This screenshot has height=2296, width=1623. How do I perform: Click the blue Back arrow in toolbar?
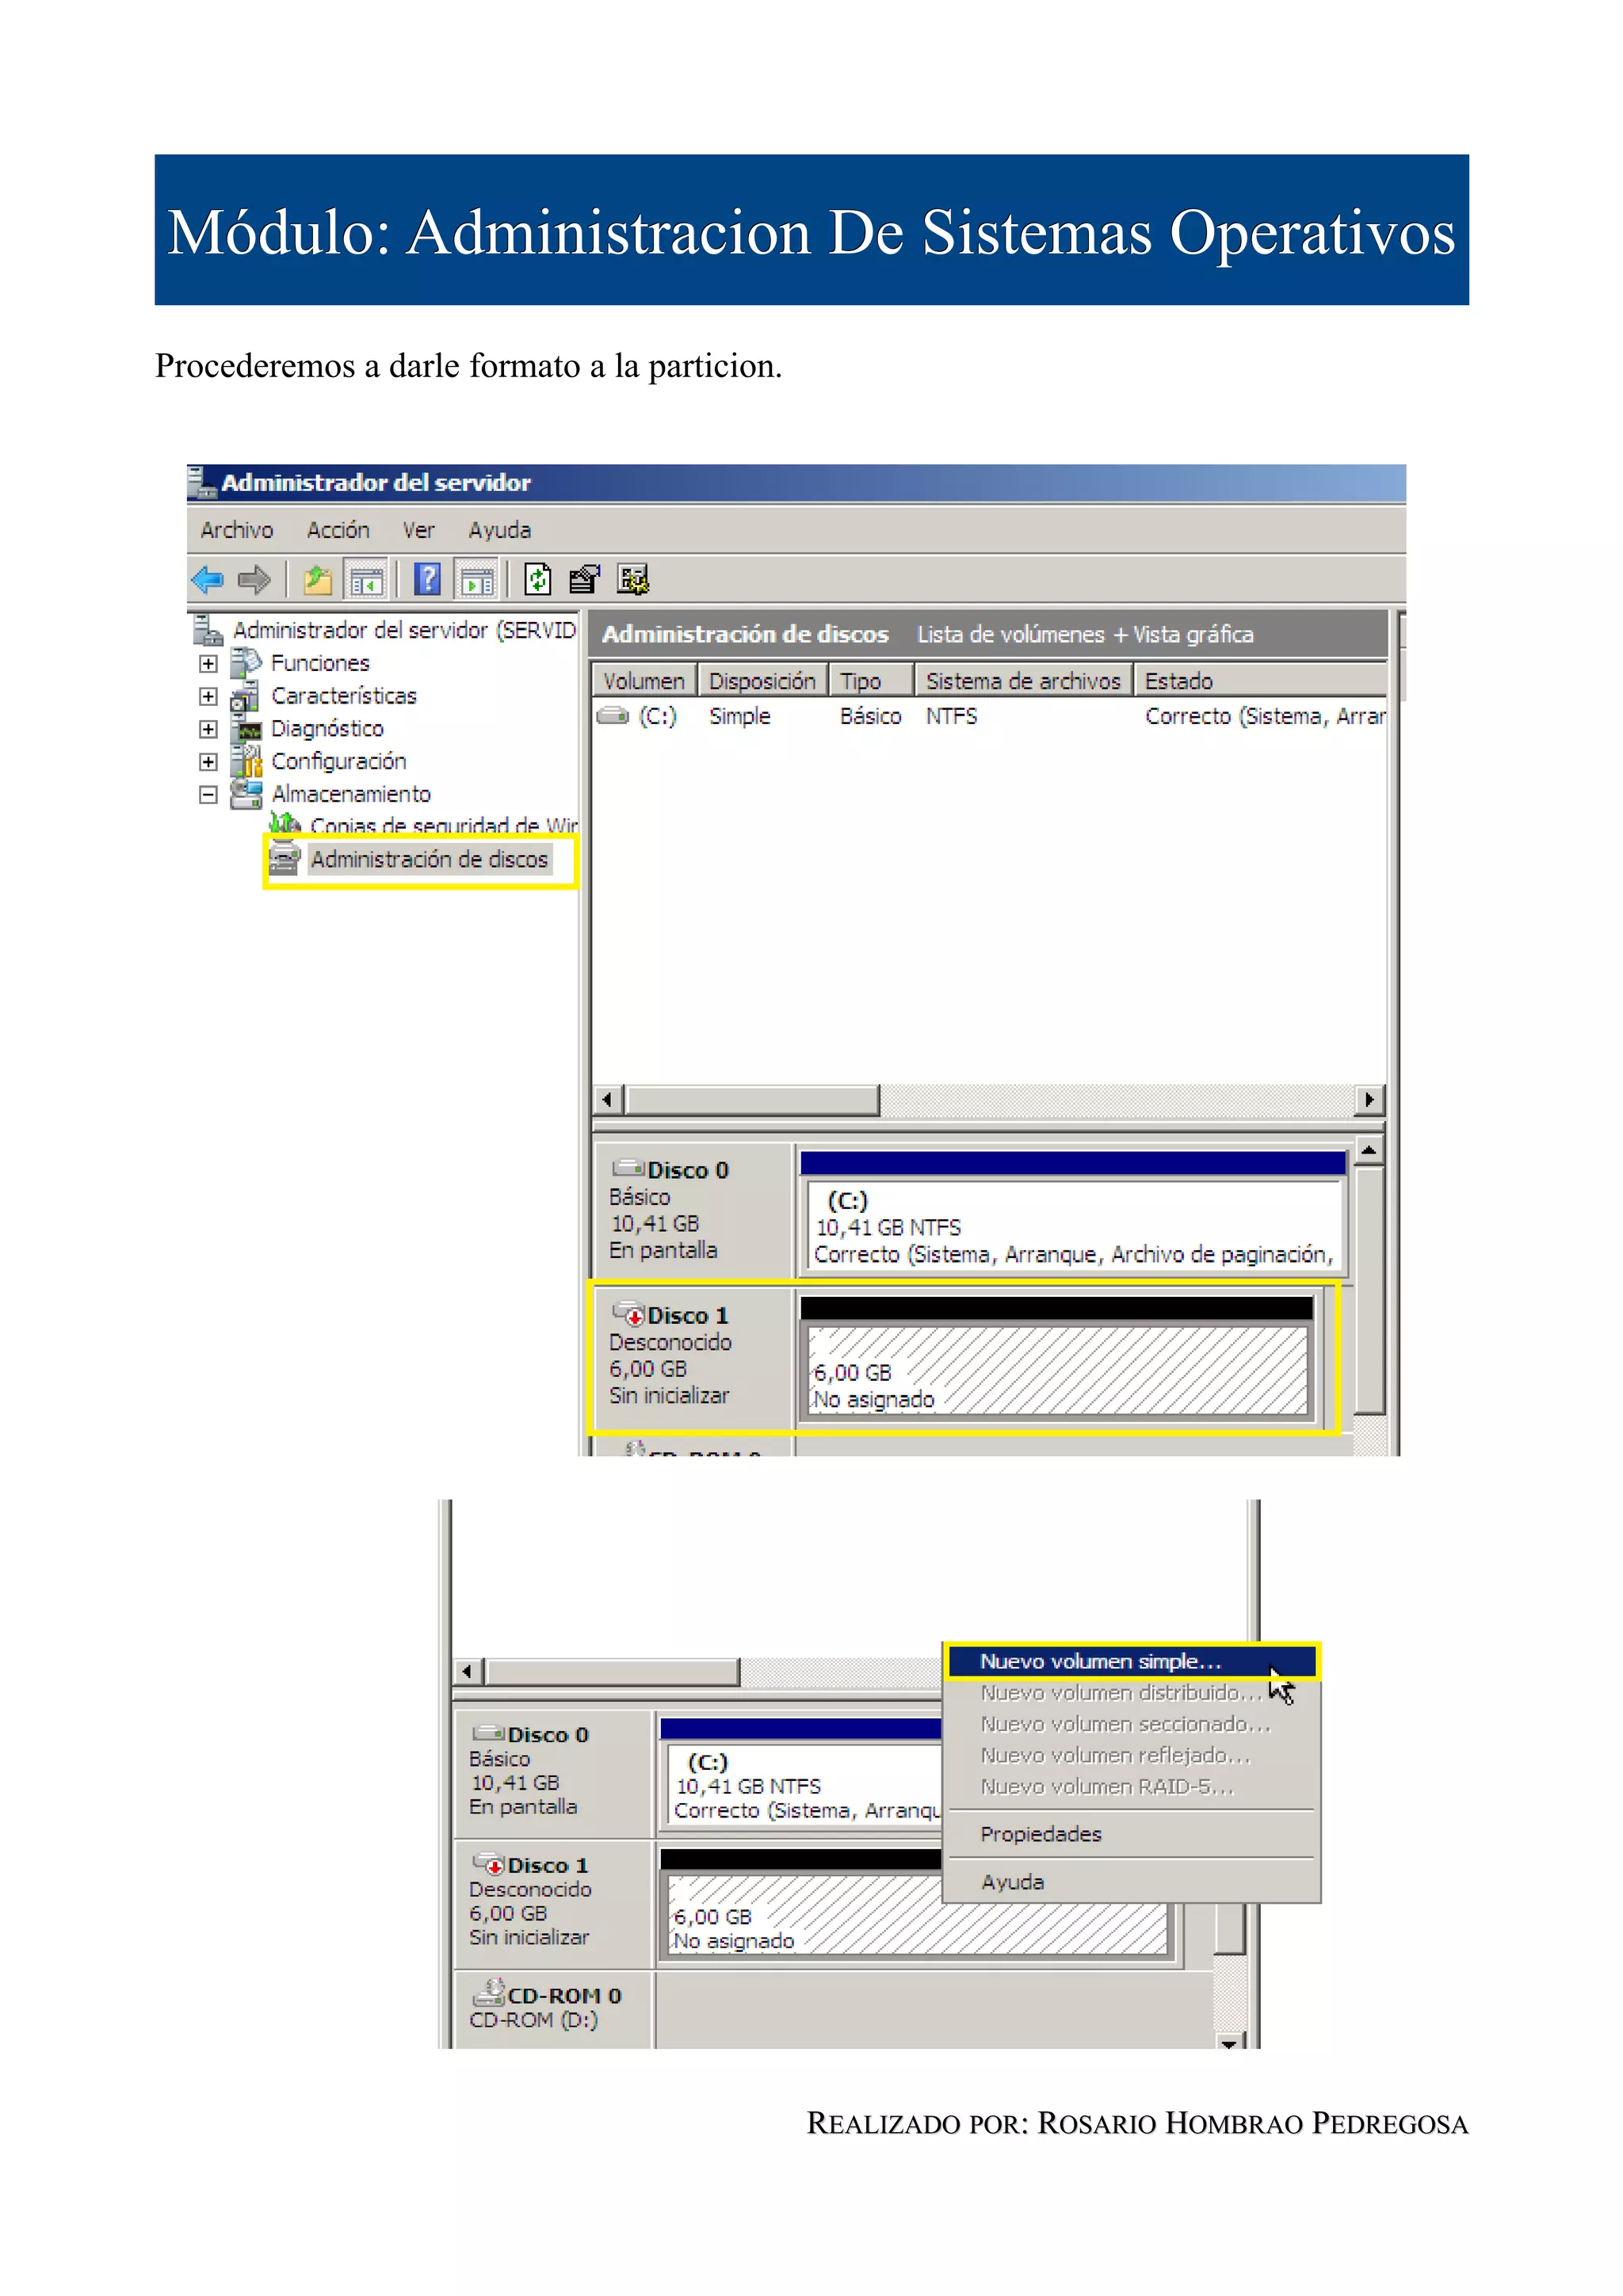(x=207, y=579)
